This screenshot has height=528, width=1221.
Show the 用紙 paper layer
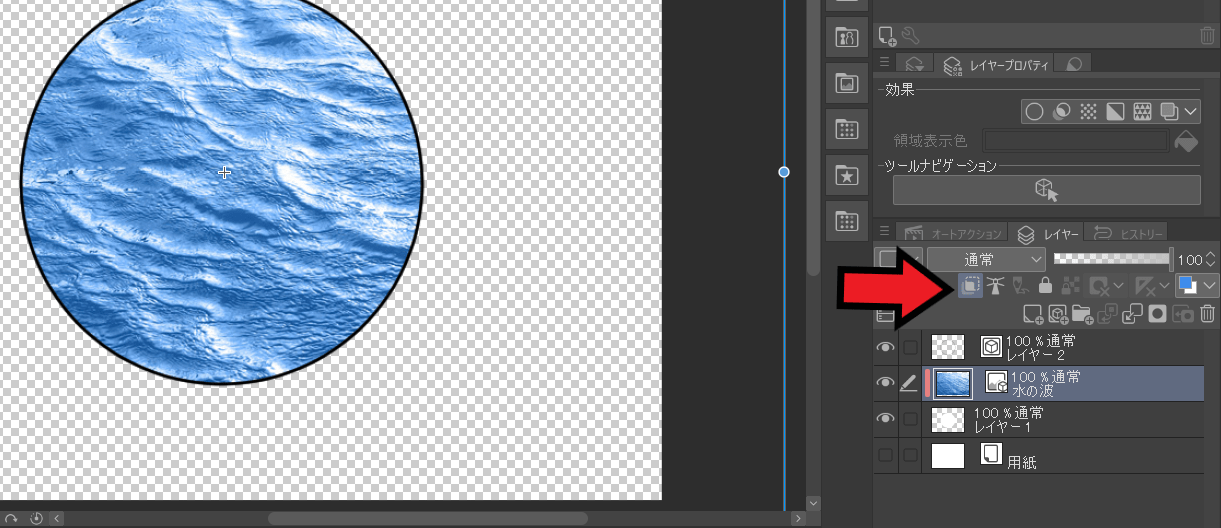885,456
